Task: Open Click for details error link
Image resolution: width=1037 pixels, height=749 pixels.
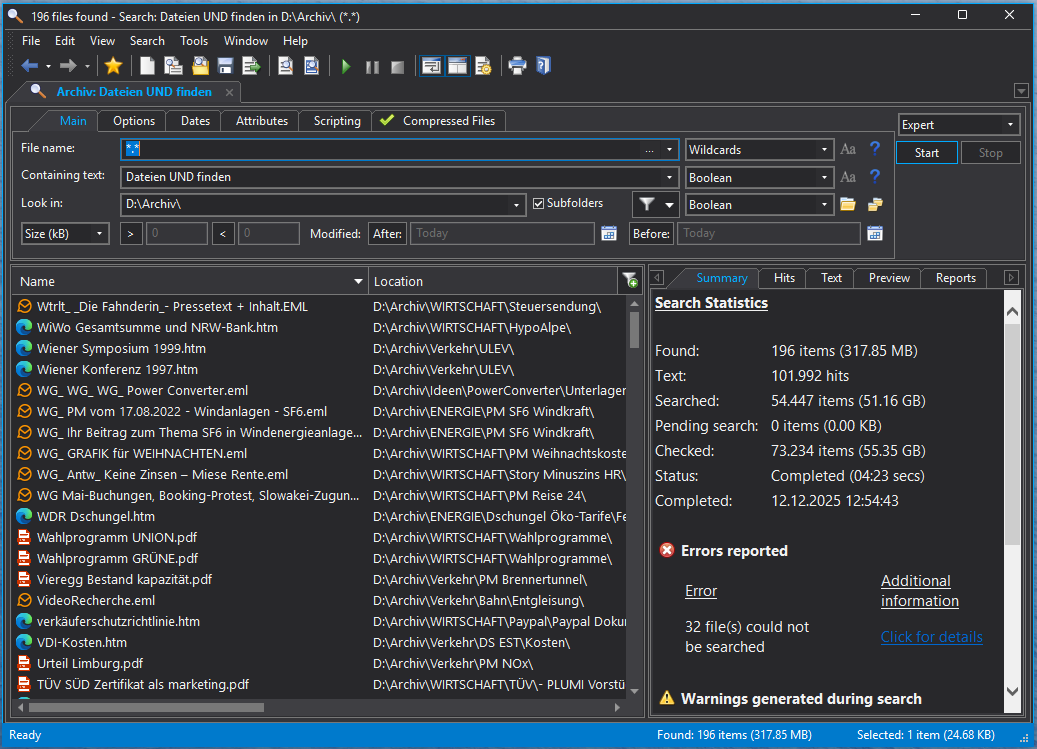Action: coord(931,636)
